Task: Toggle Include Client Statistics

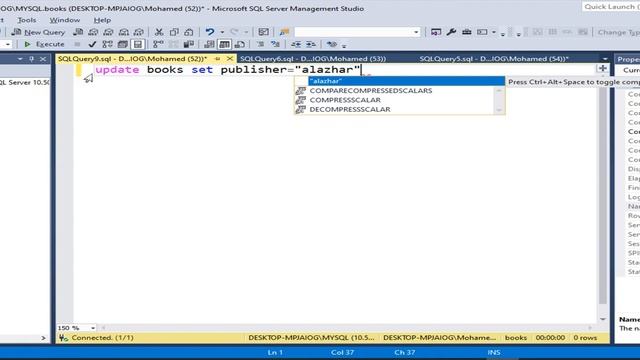Action: [189, 44]
